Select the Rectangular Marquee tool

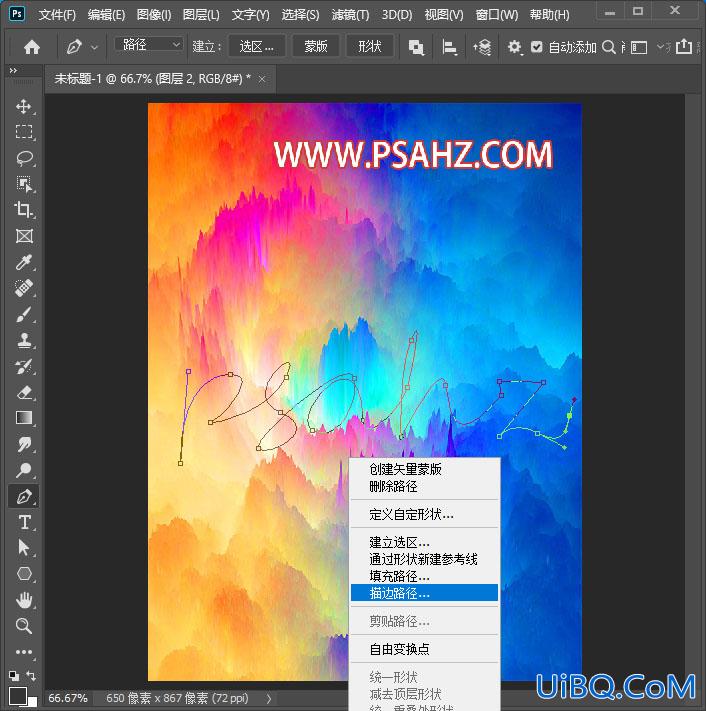coord(24,132)
